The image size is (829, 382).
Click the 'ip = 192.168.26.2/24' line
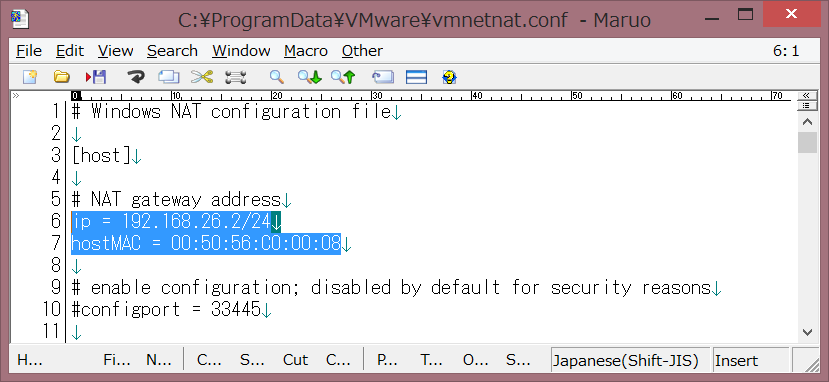point(171,222)
